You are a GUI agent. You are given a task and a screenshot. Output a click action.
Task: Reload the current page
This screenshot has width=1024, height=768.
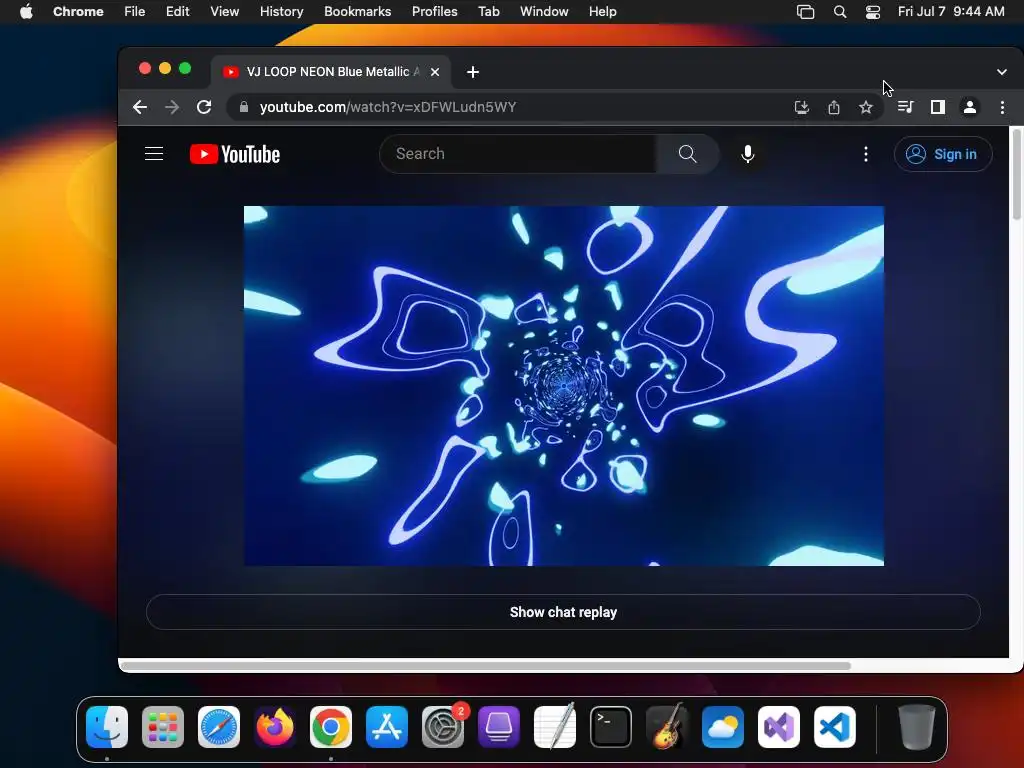204,107
